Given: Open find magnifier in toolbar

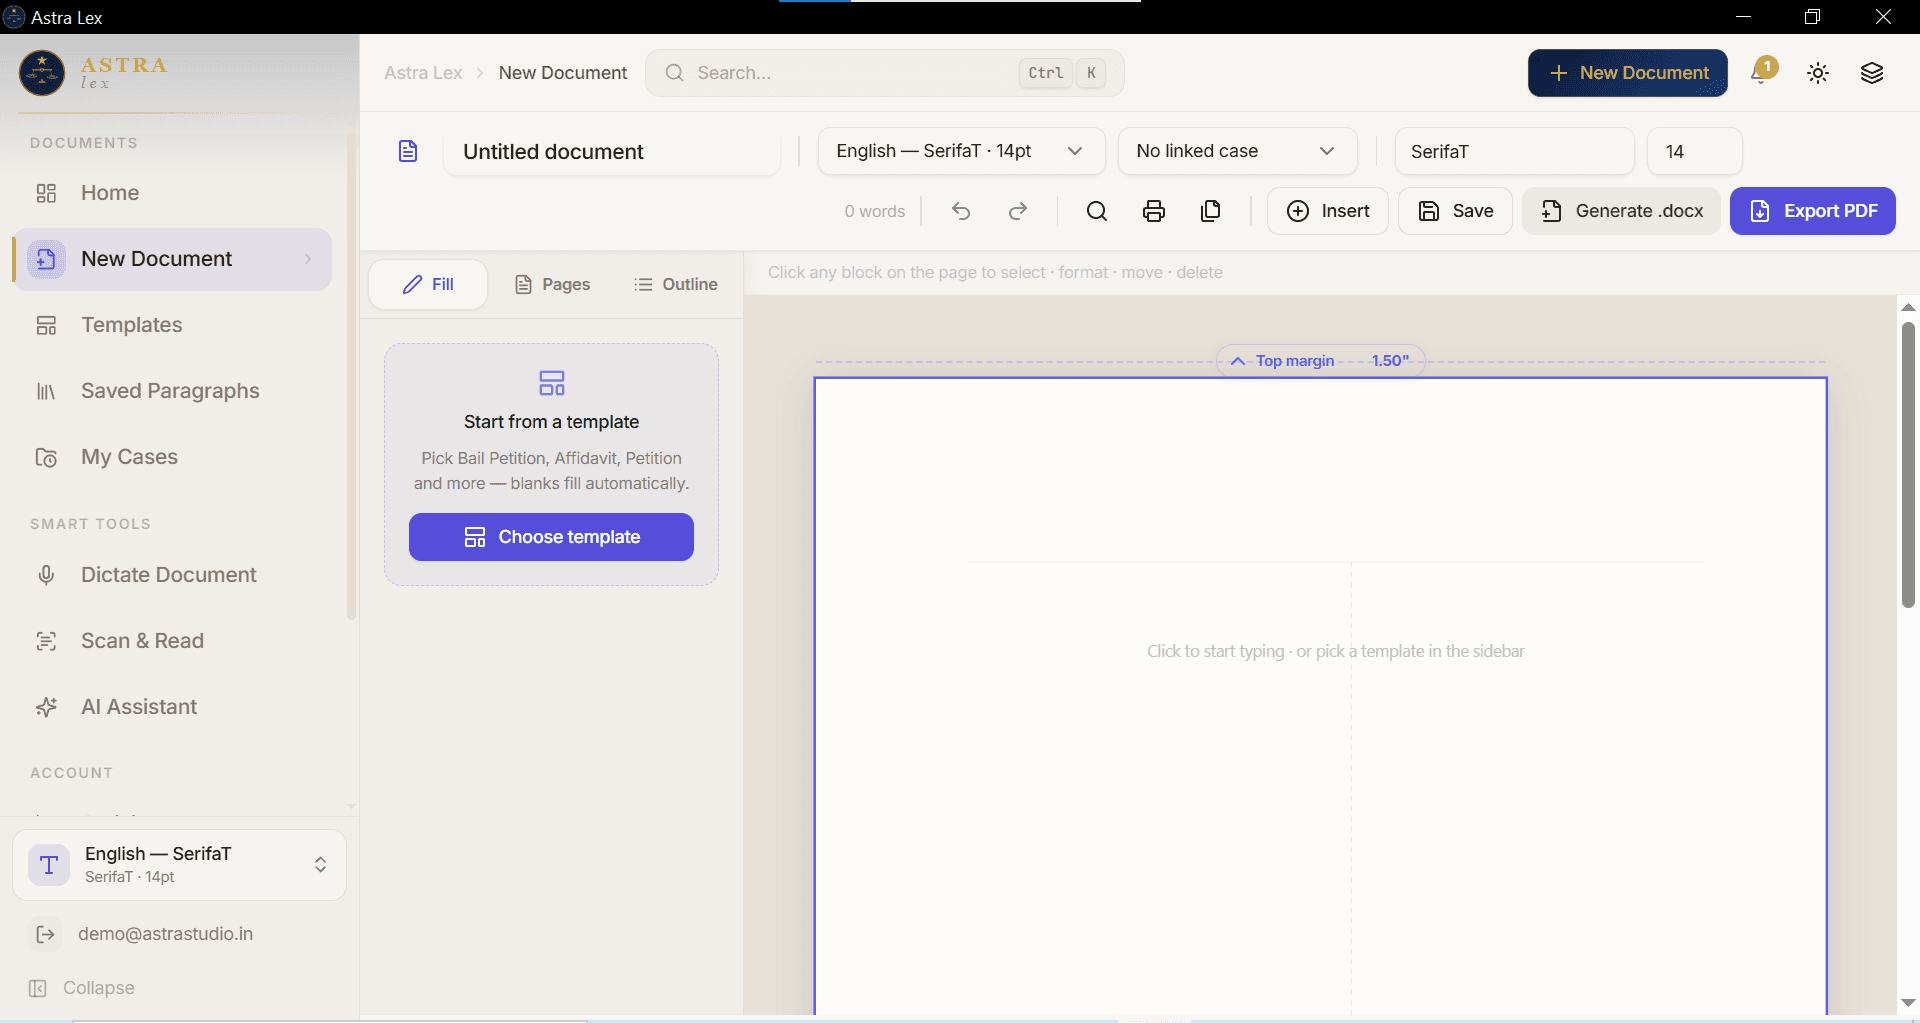Looking at the screenshot, I should click(1097, 211).
